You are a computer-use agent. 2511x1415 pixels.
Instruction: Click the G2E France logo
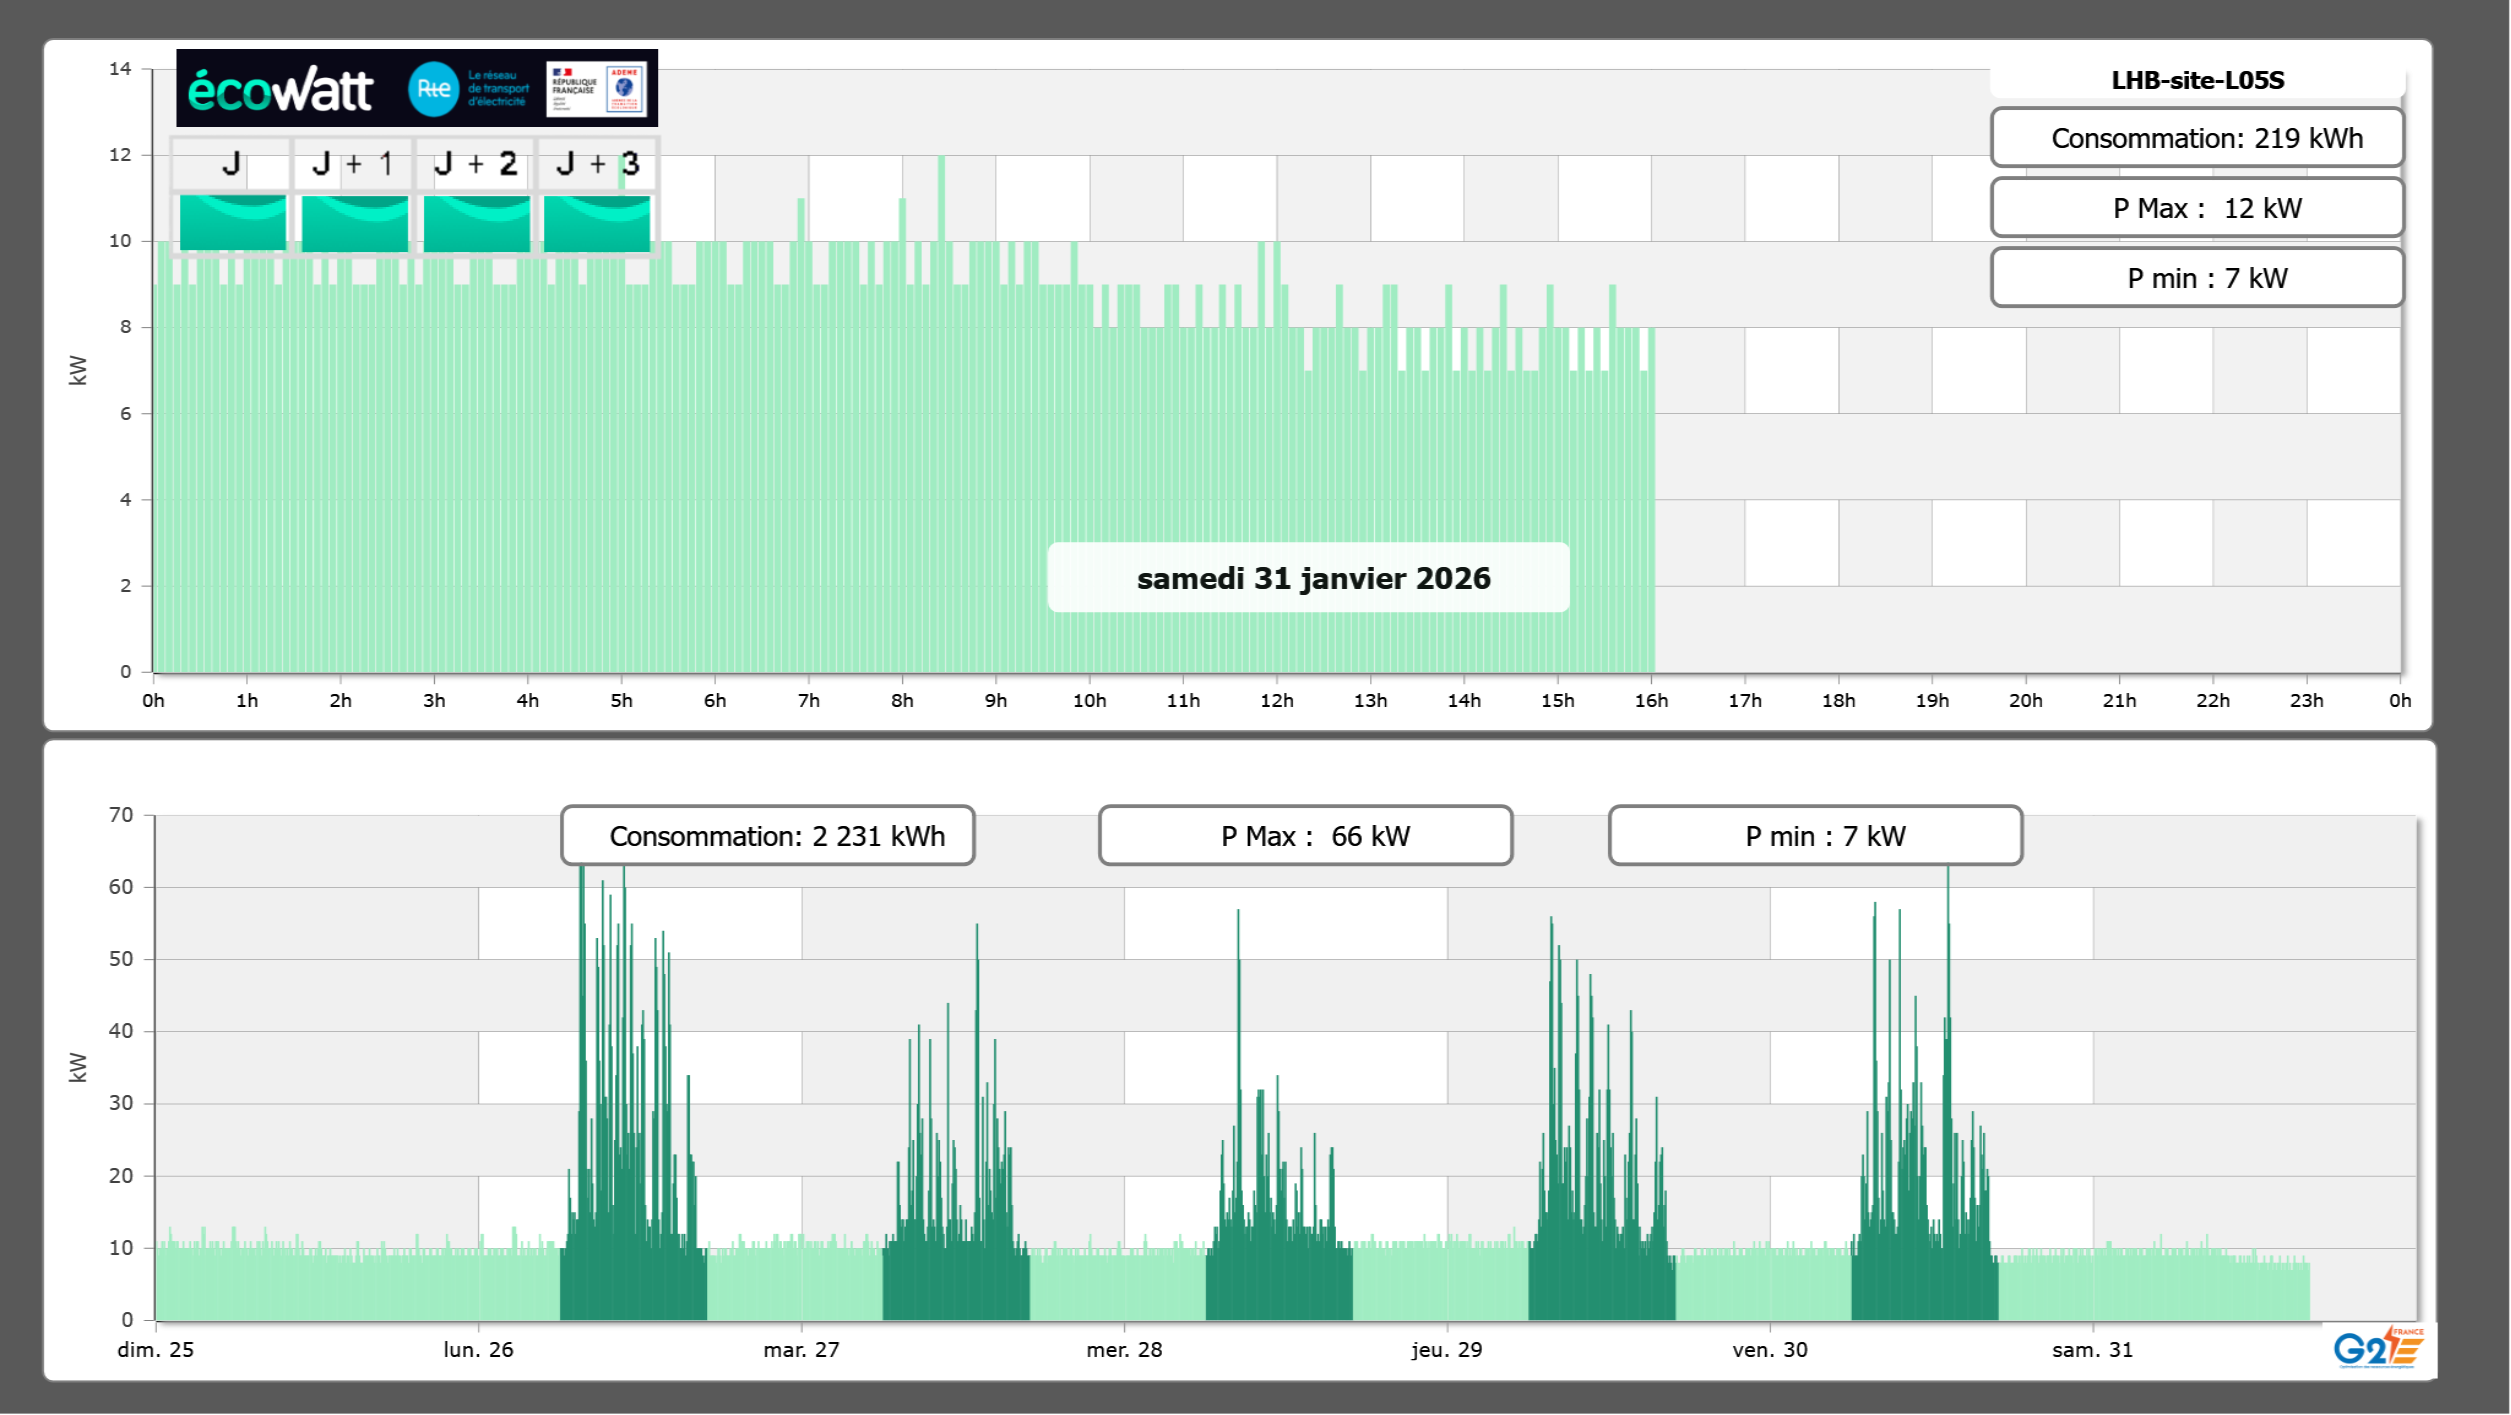pyautogui.click(x=2378, y=1348)
